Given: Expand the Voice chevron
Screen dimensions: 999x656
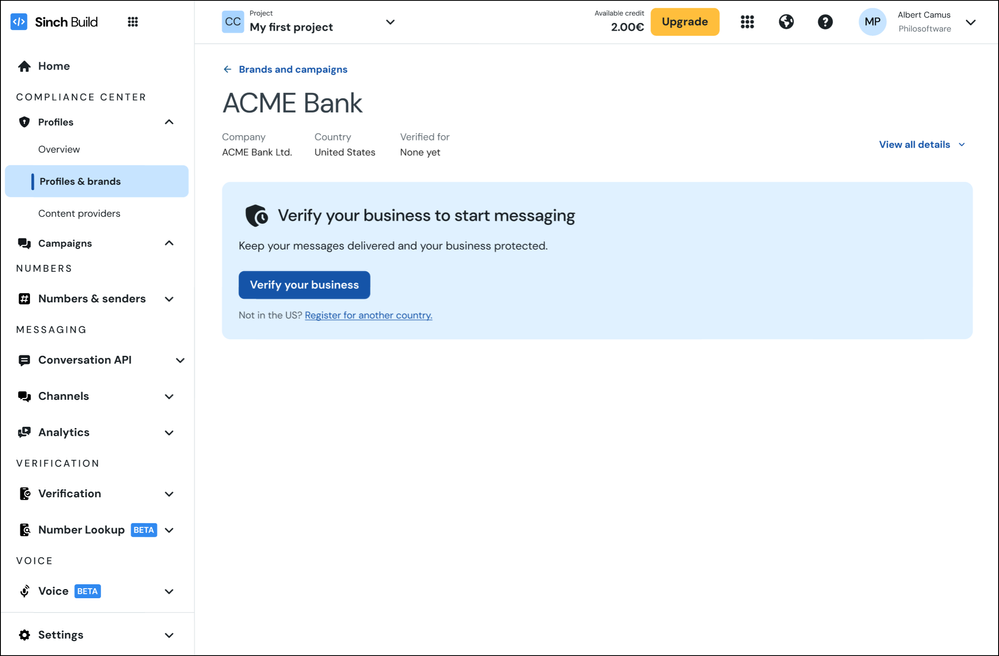Looking at the screenshot, I should click(169, 592).
